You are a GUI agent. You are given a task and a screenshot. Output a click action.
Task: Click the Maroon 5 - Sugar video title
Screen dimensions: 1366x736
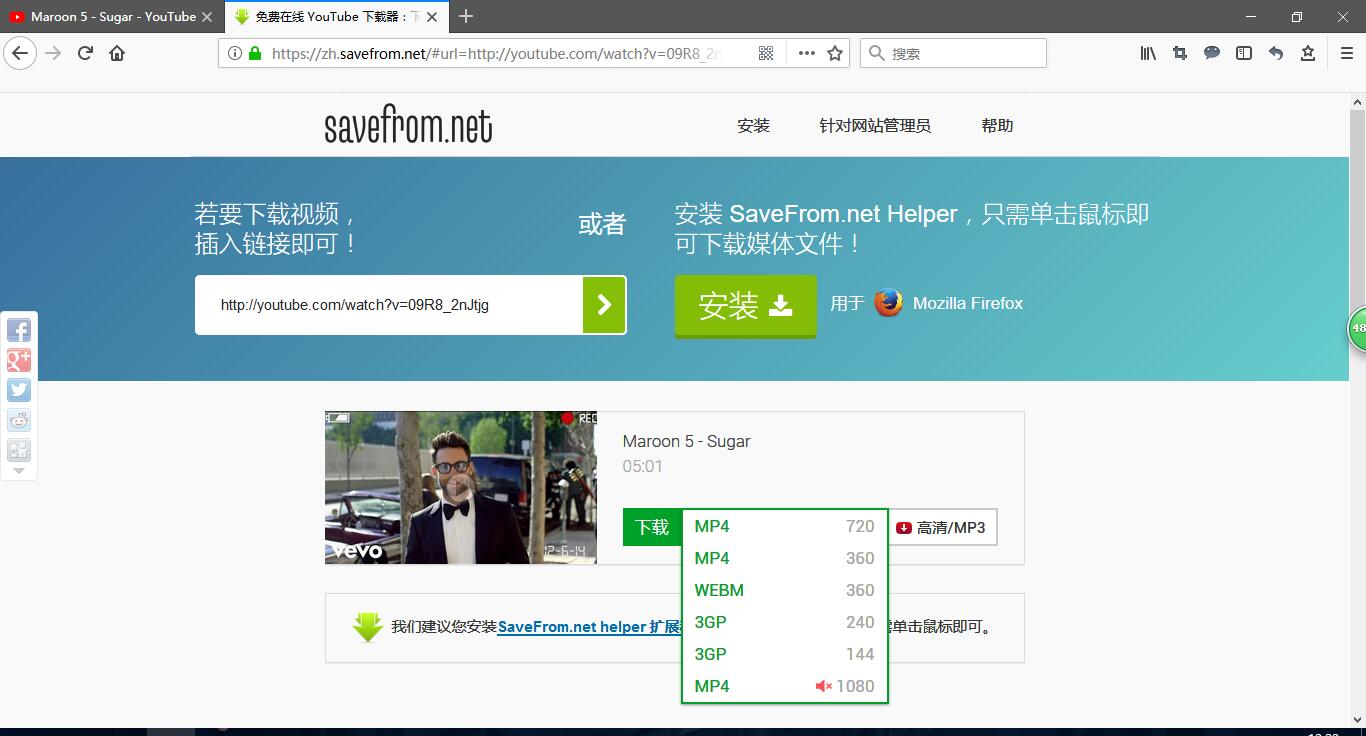(686, 441)
